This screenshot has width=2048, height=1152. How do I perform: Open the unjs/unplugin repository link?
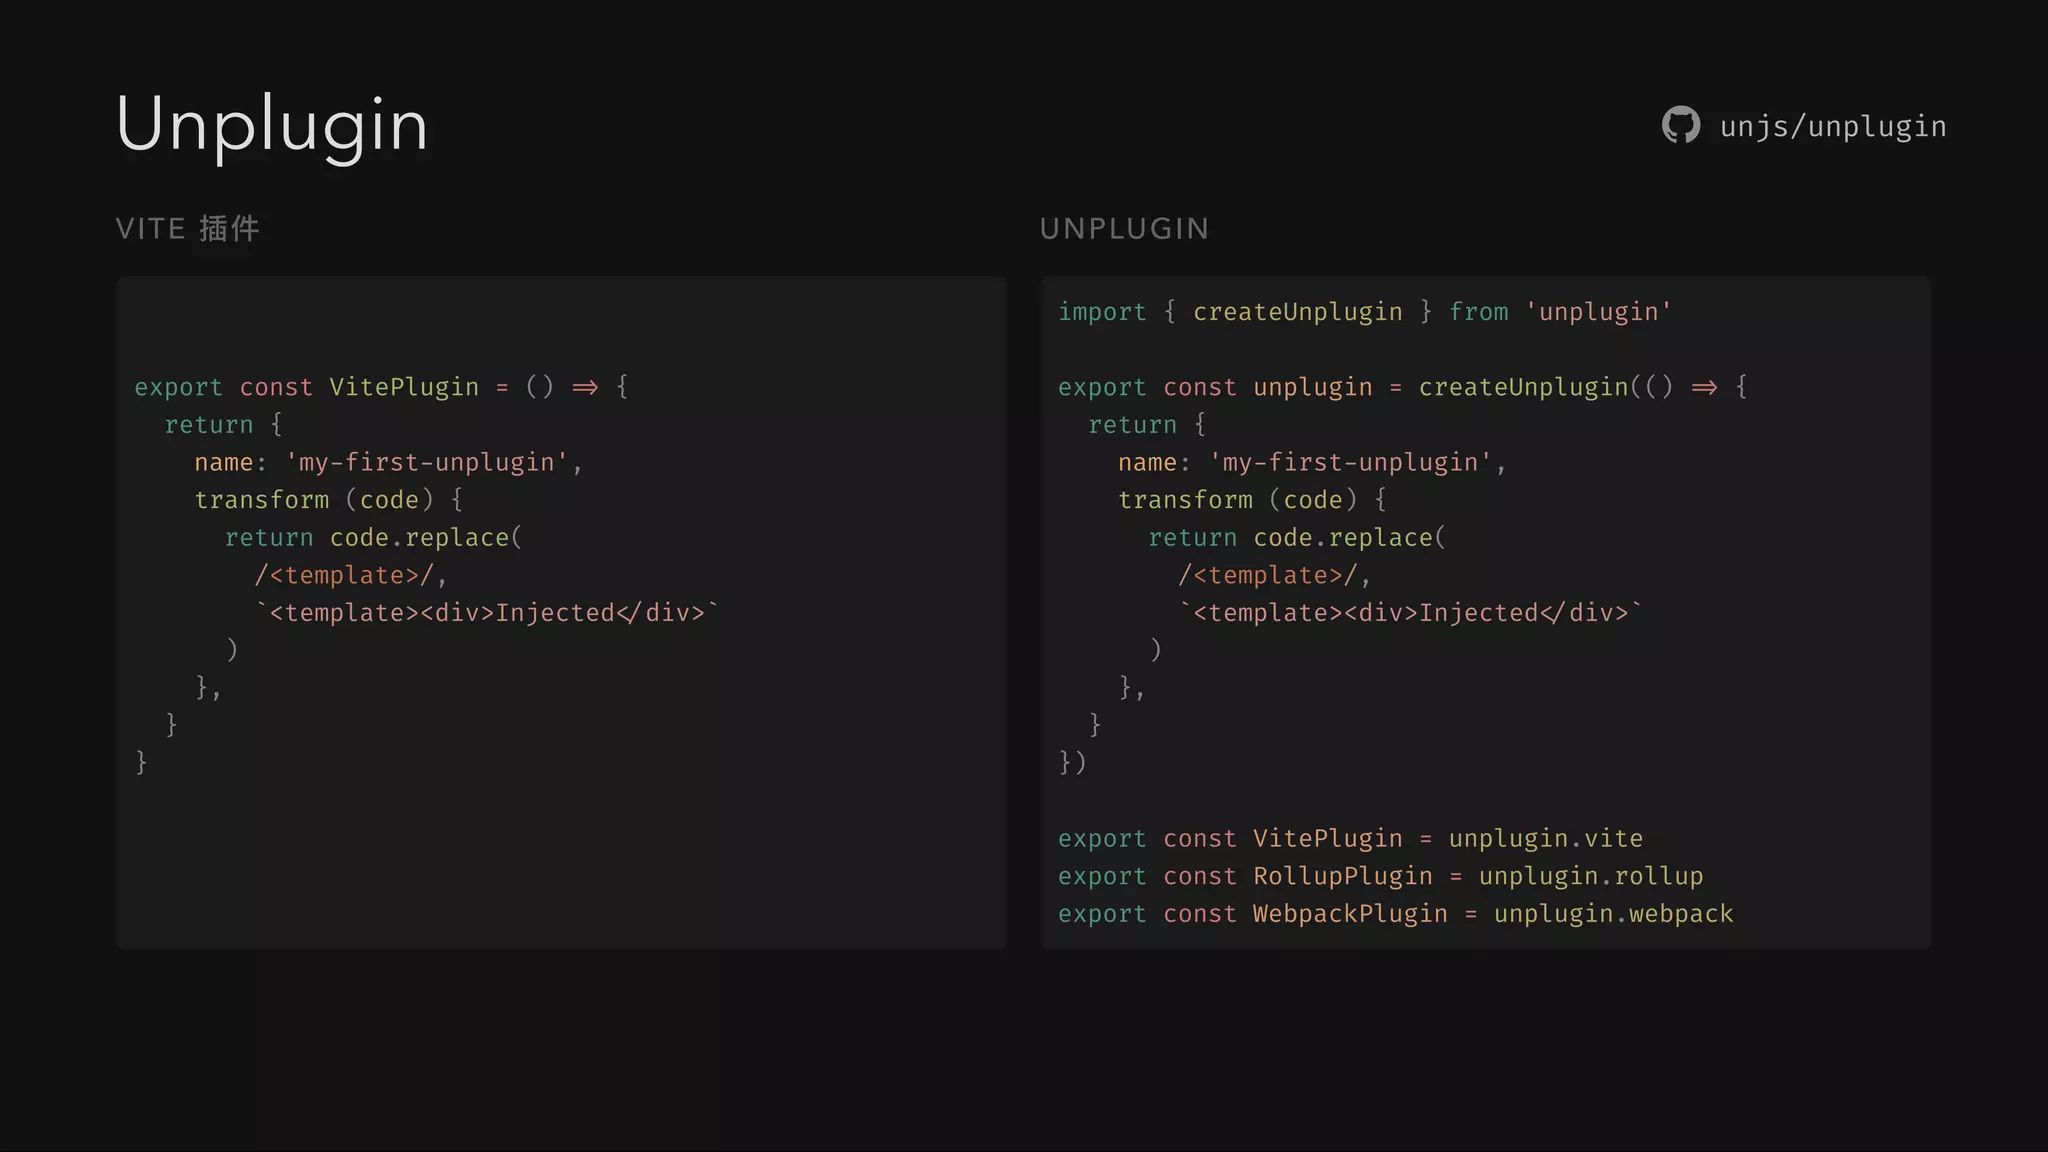click(x=1833, y=127)
